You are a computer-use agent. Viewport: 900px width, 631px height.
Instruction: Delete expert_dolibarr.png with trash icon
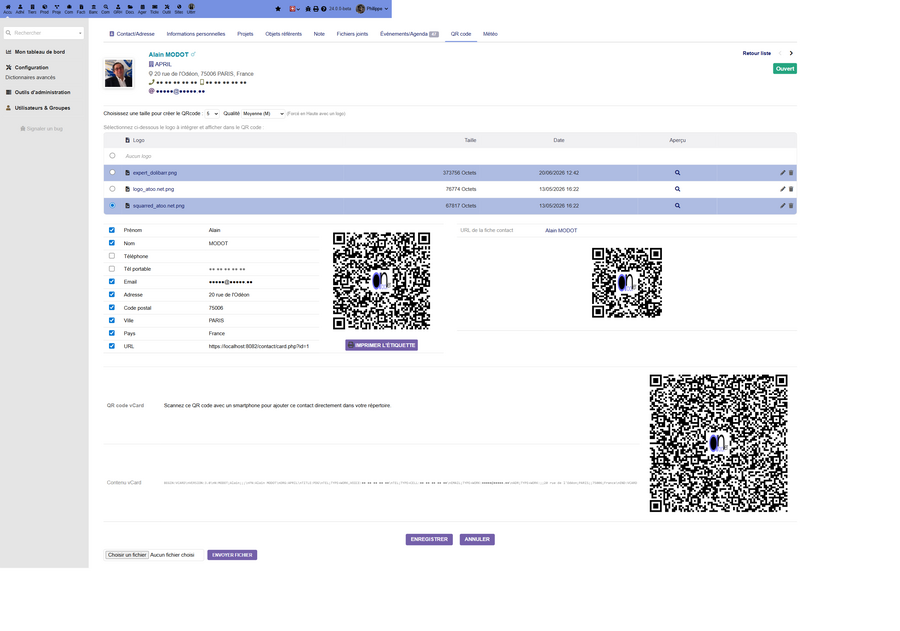(791, 173)
